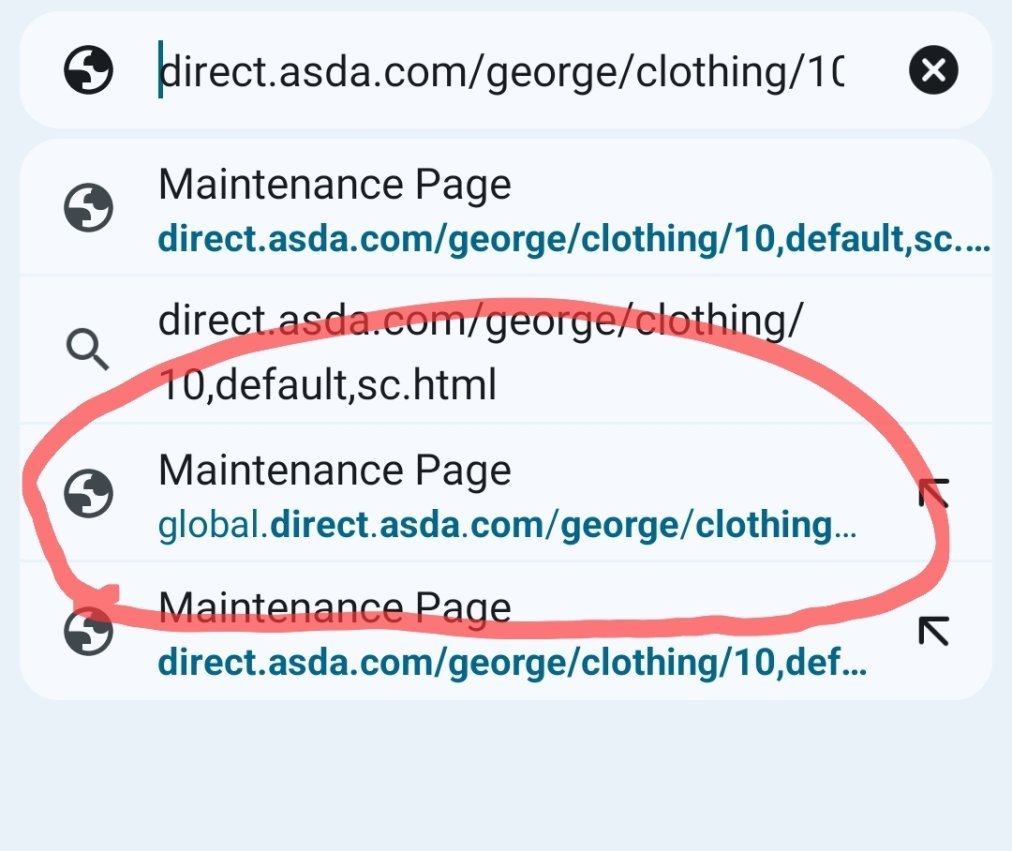Insert the global.direct.asda.com suggestion using its arrow
Viewport: 1012px width, 851px height.
coord(933,492)
